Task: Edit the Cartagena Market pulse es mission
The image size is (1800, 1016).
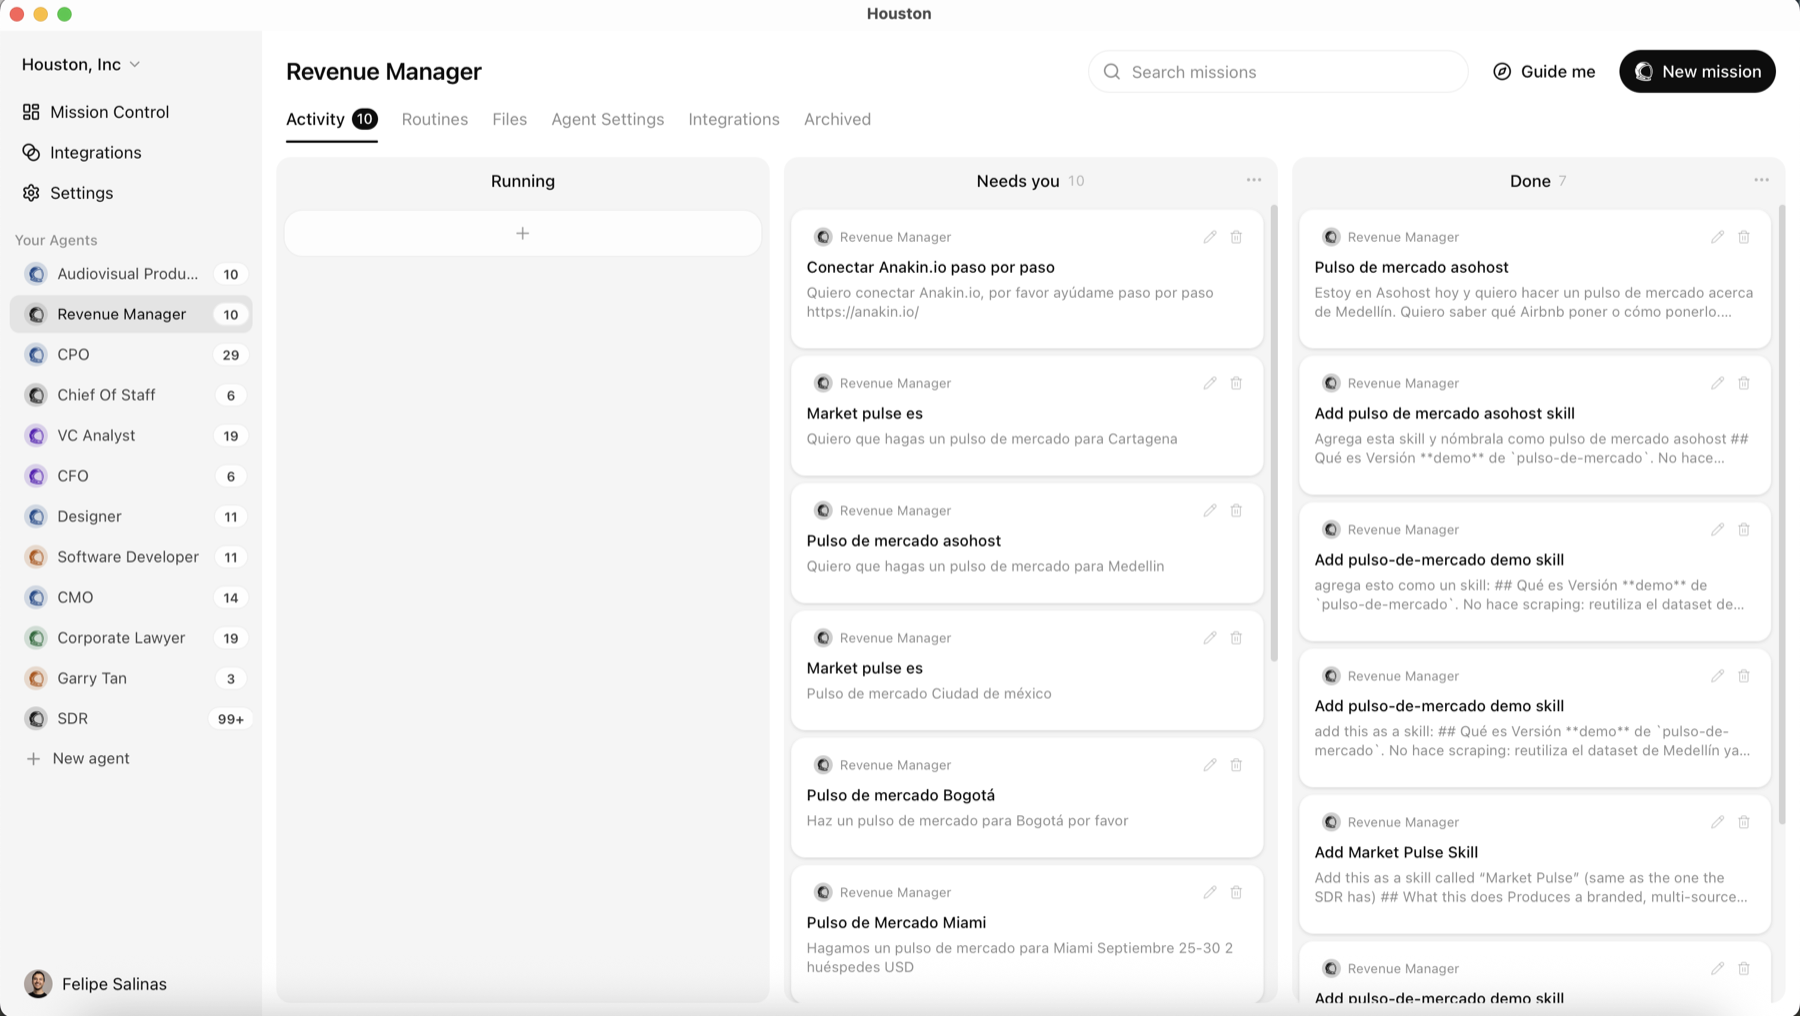Action: [x=1210, y=383]
